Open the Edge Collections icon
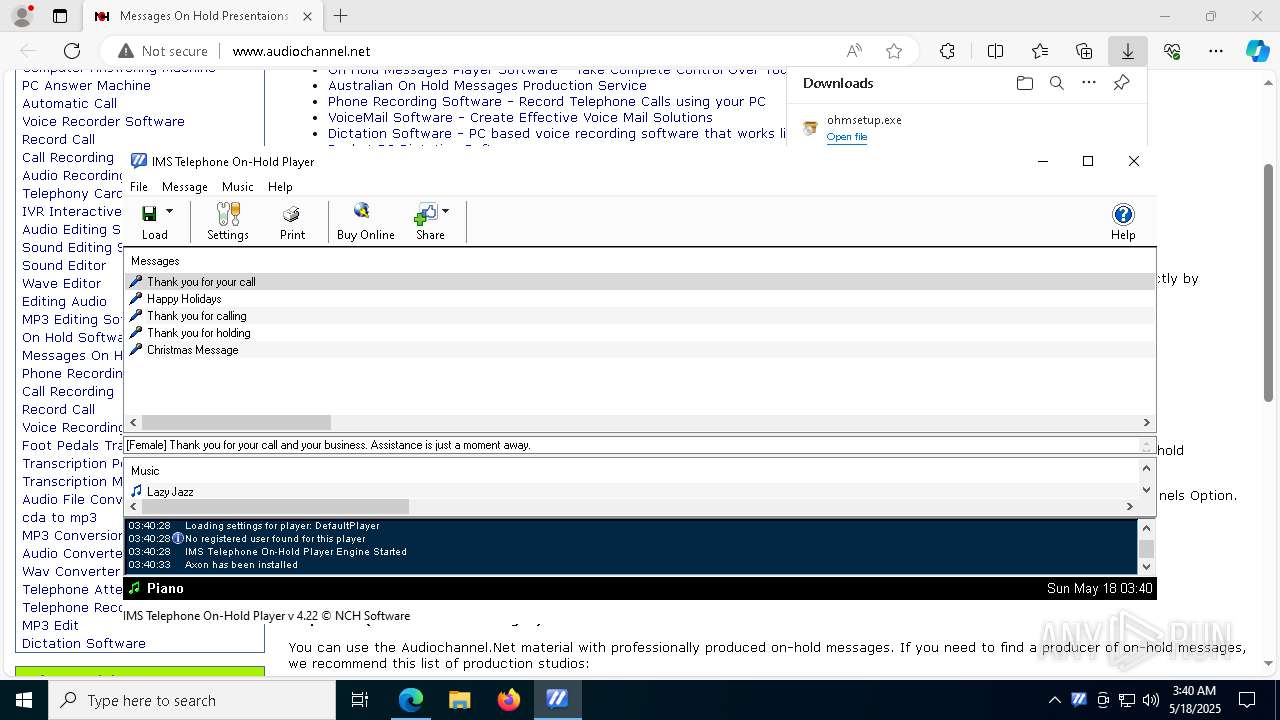 [x=1084, y=51]
